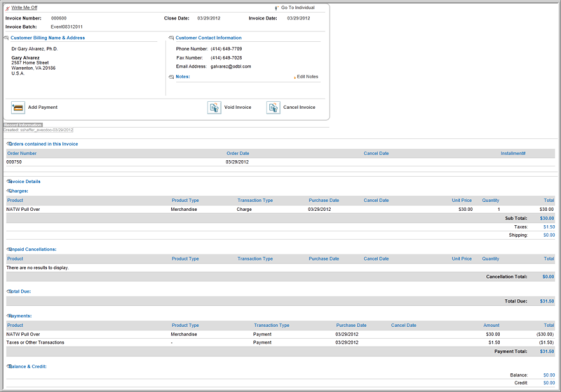Screen dimensions: 561x392
Task: Sort orders by Order Number column header
Action: (22, 153)
